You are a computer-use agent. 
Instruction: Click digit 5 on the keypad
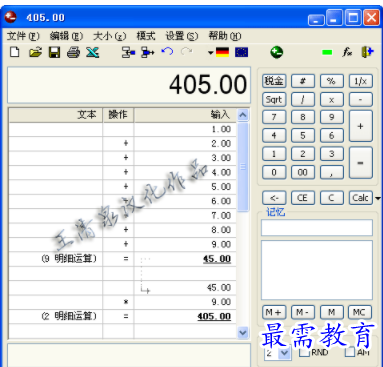303,135
